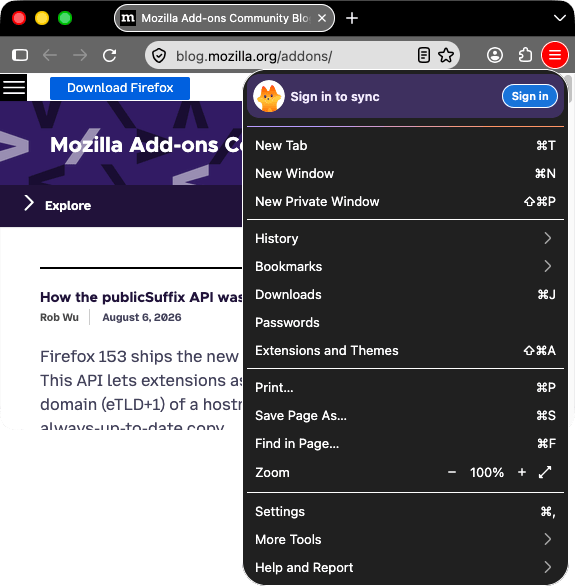The image size is (575, 586).
Task: Expand the Help and Report submenu
Action: (405, 568)
